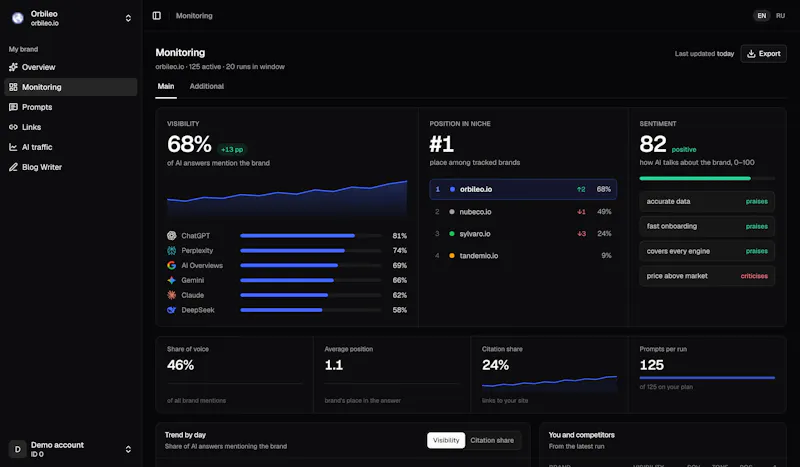Click the Claude burst icon

pyautogui.click(x=171, y=295)
